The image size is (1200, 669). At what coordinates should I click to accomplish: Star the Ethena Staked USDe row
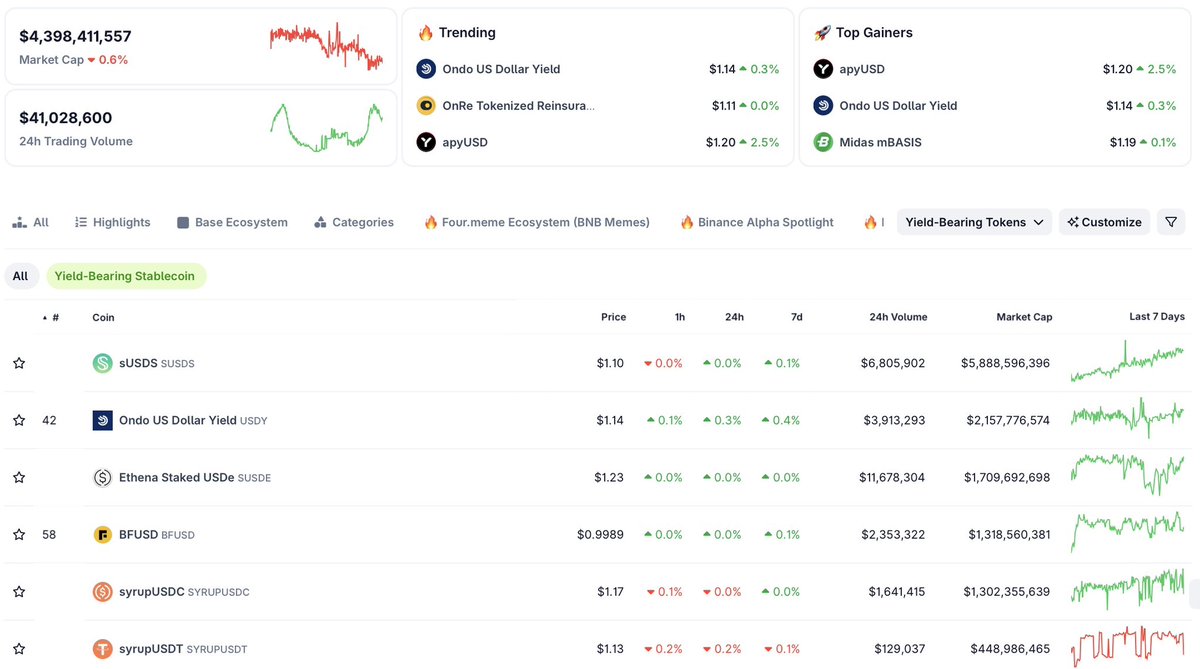19,478
